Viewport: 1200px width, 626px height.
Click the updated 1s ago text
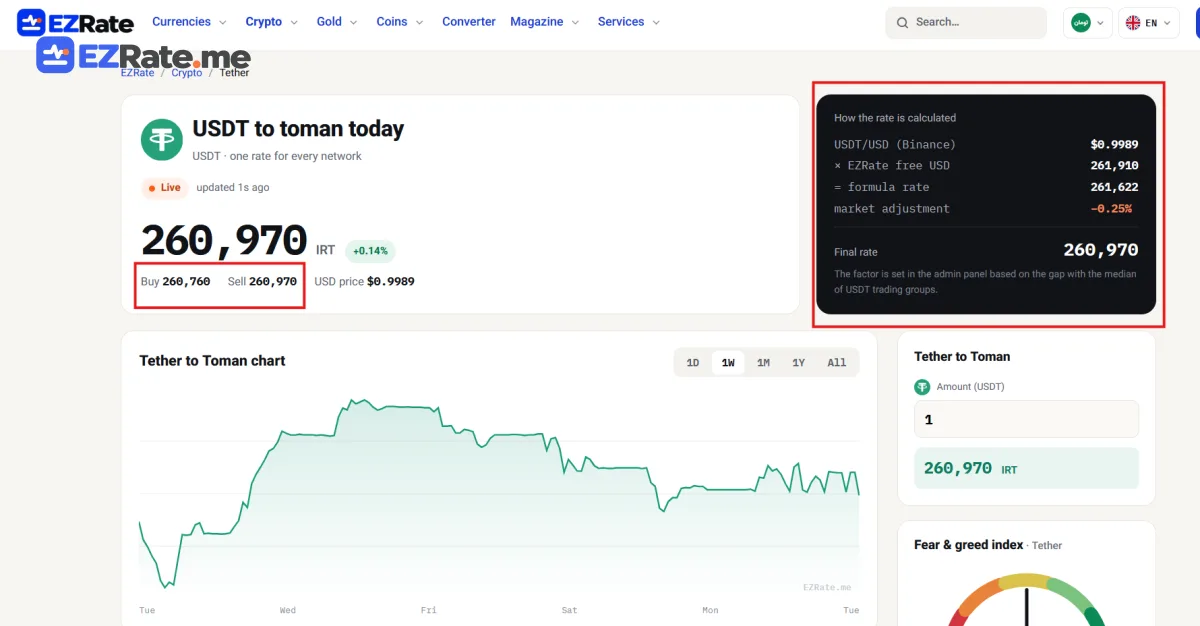point(232,188)
